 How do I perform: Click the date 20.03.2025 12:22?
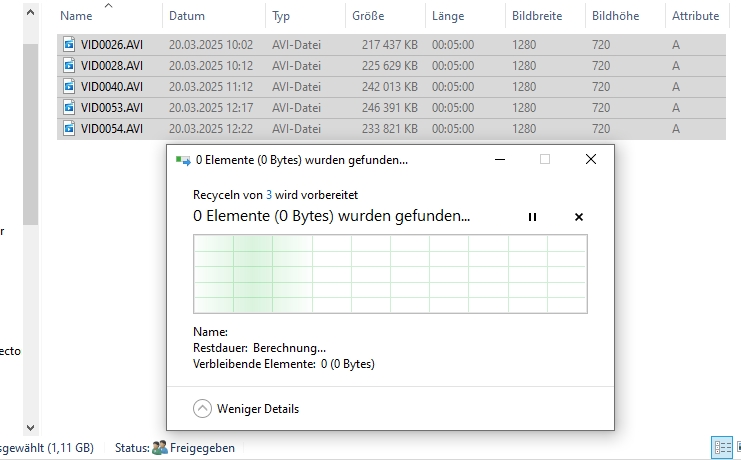211,129
